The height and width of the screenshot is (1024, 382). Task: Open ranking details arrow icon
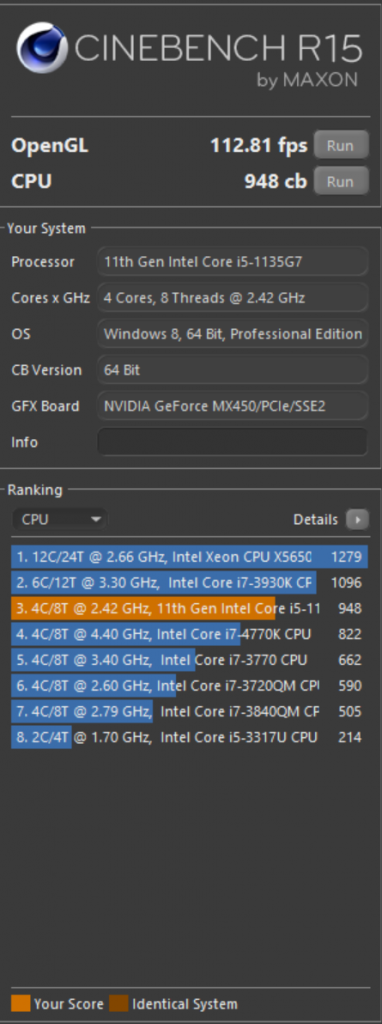(357, 519)
